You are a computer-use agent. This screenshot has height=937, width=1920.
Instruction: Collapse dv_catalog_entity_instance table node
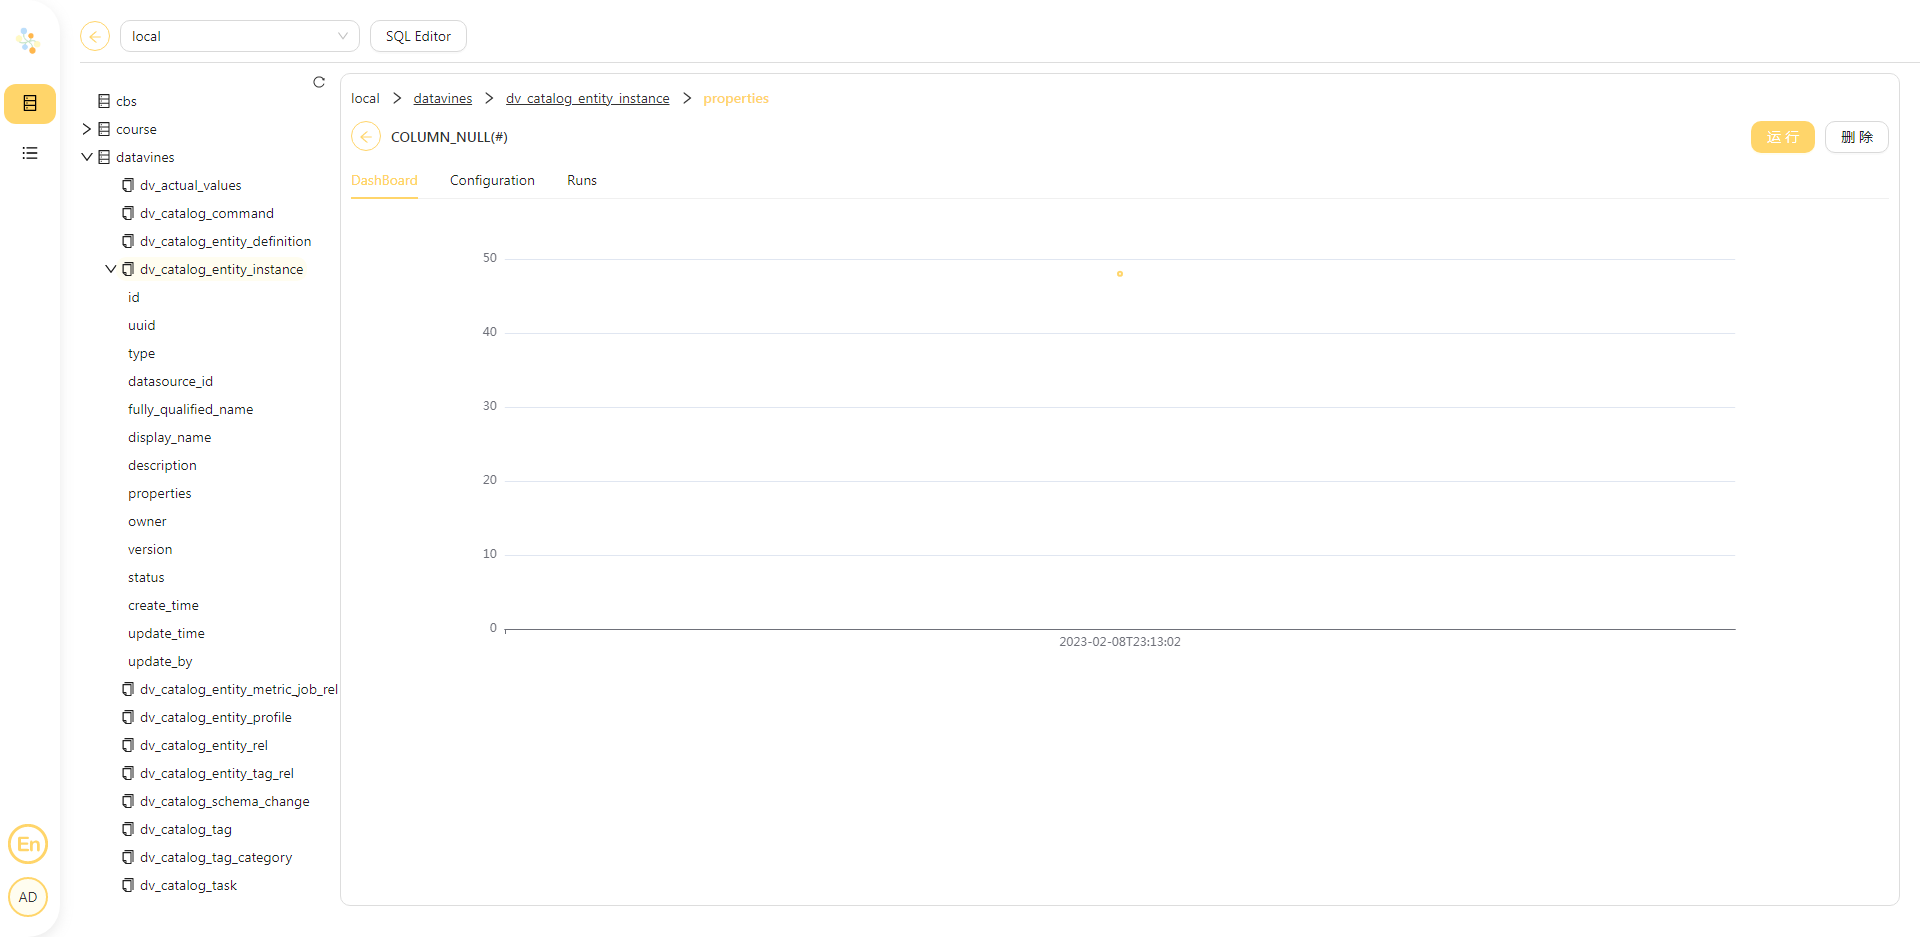click(111, 269)
